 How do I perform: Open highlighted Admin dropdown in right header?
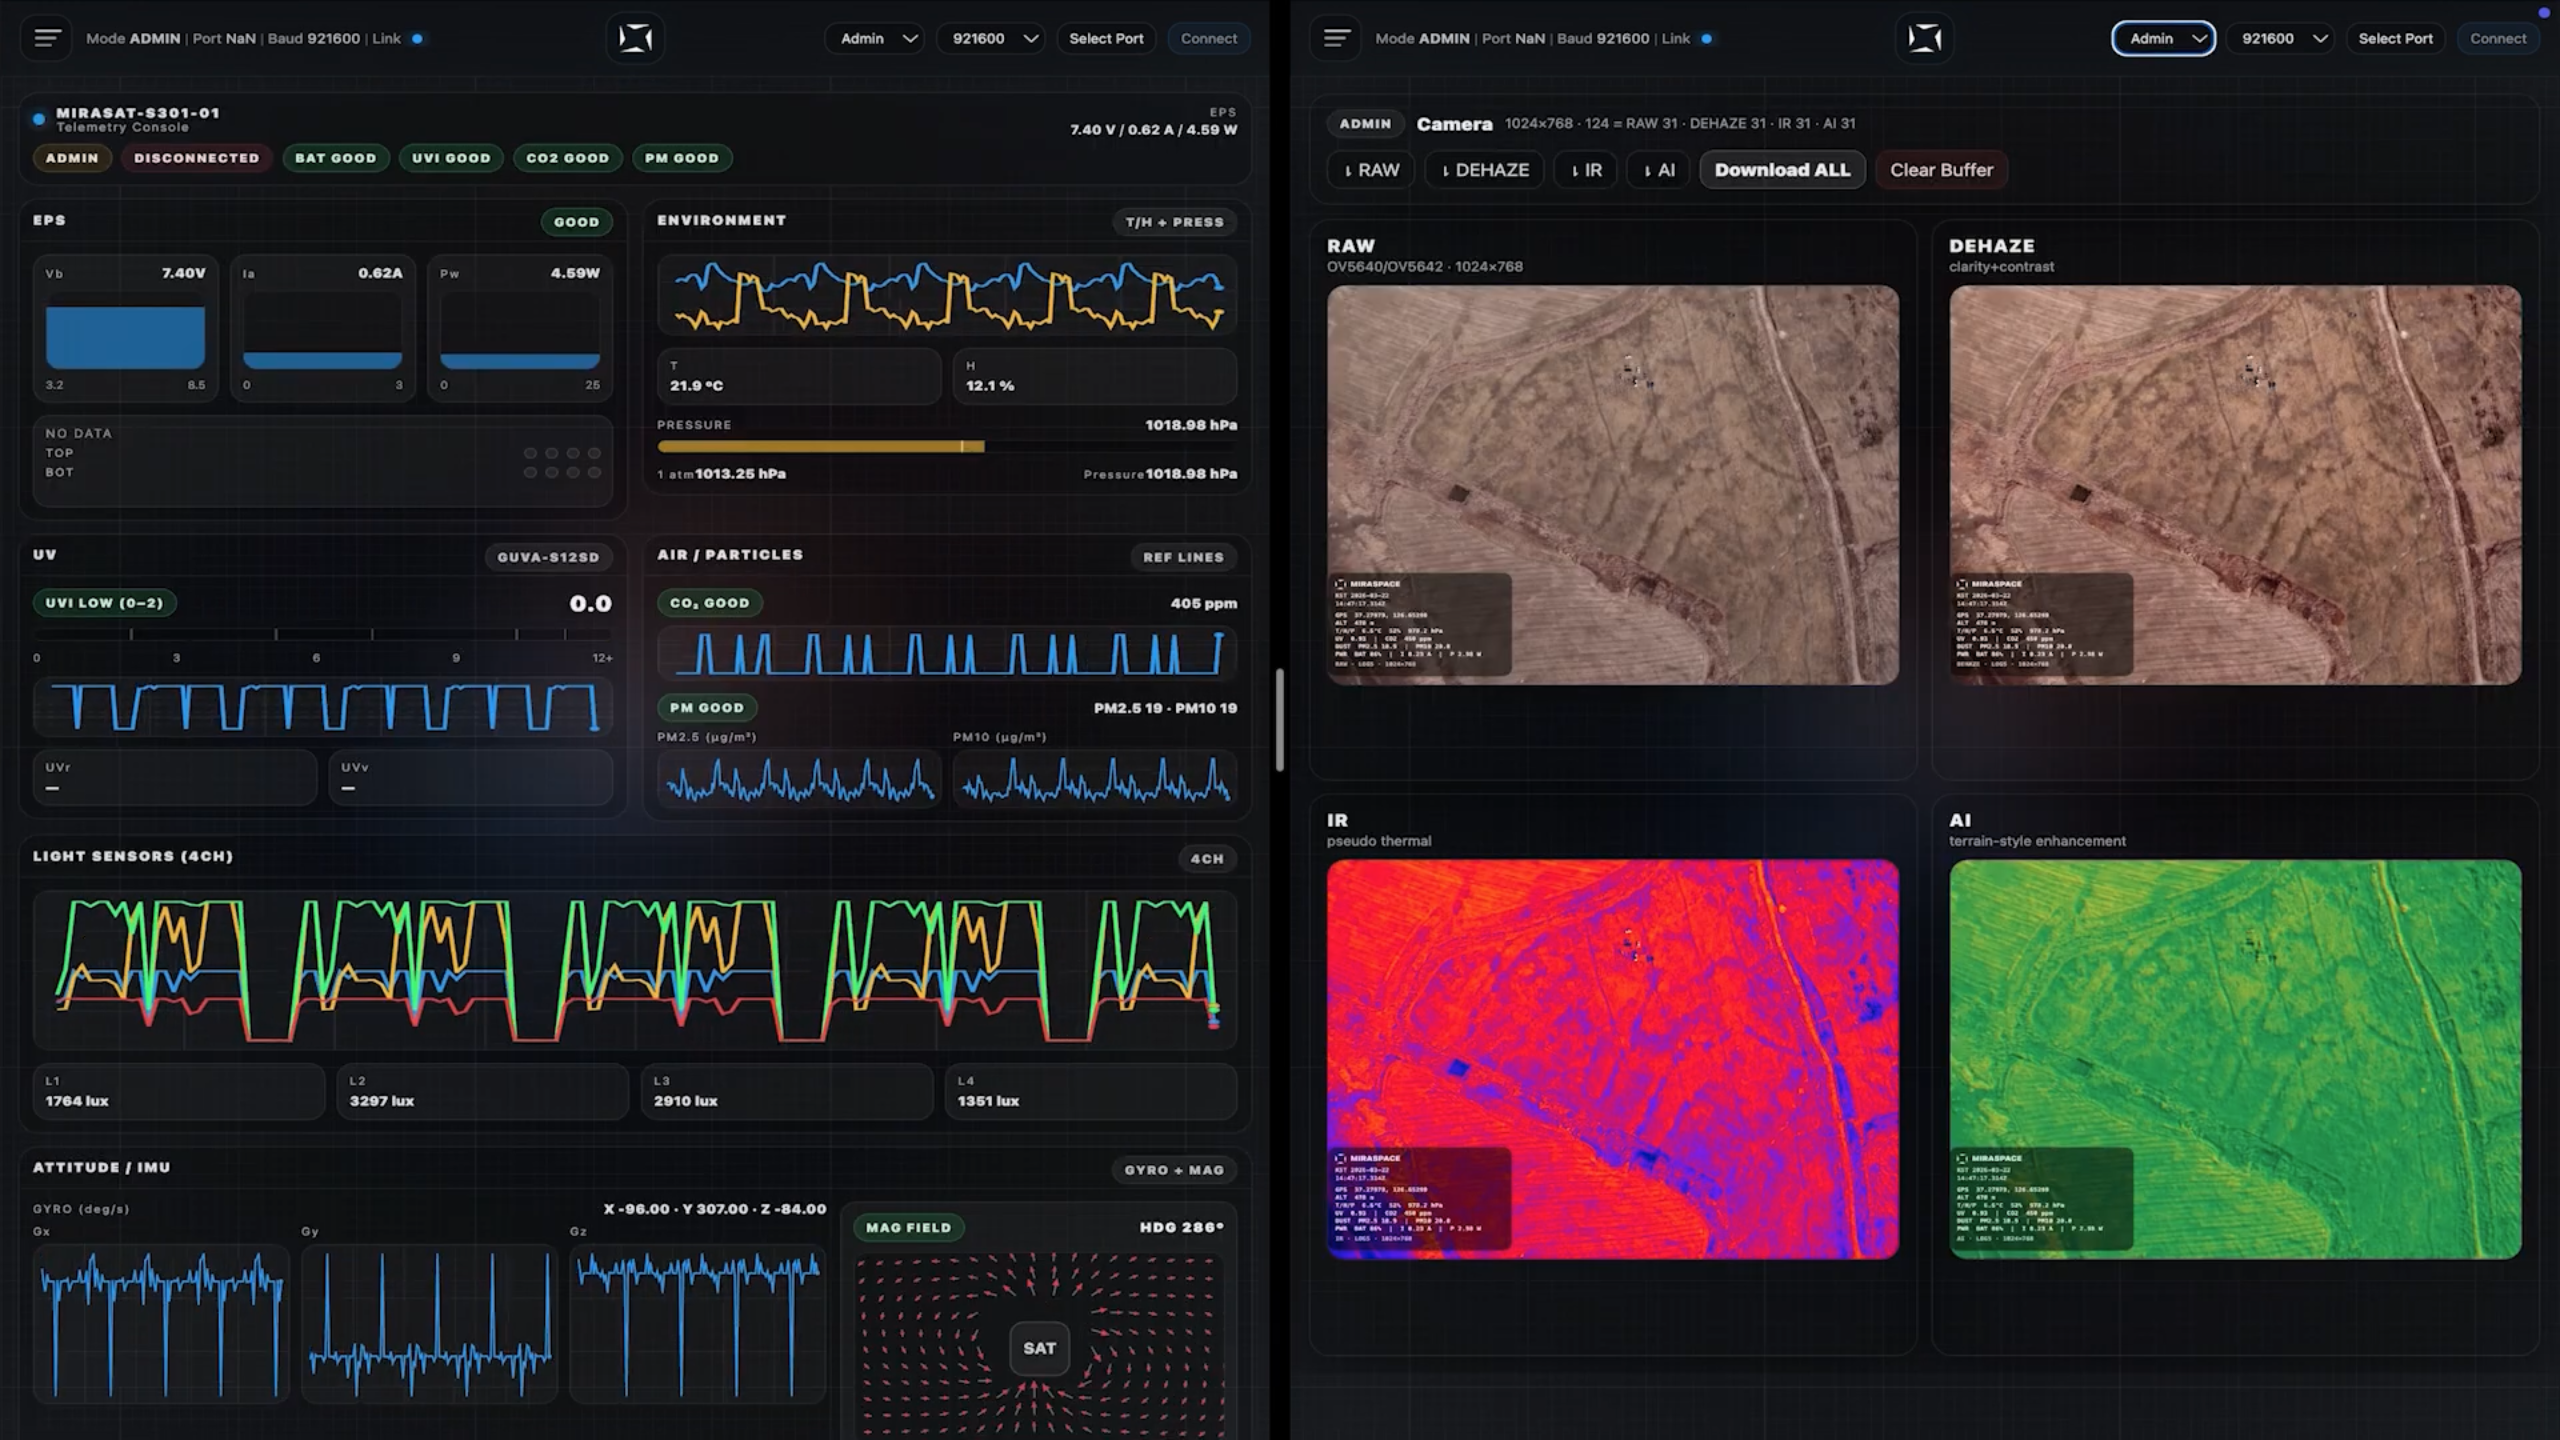coord(2163,38)
